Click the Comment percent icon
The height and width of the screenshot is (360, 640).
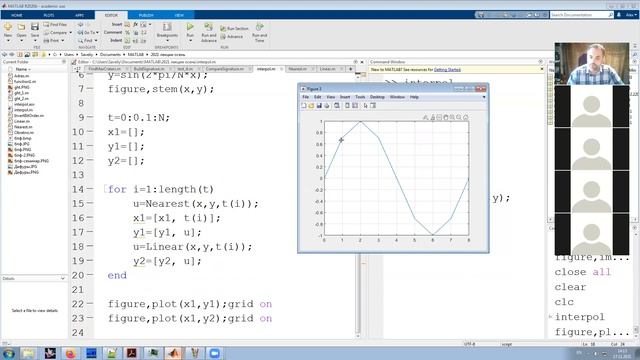[x=128, y=32]
